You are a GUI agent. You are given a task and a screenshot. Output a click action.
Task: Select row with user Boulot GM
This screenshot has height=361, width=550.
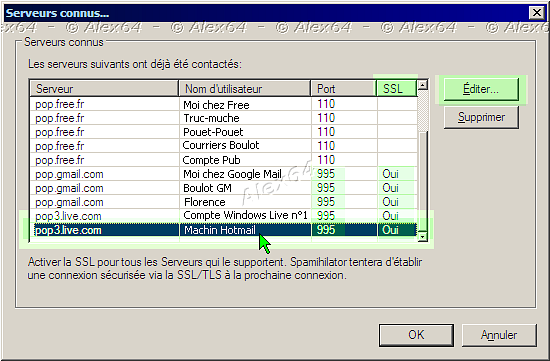pyautogui.click(x=223, y=188)
